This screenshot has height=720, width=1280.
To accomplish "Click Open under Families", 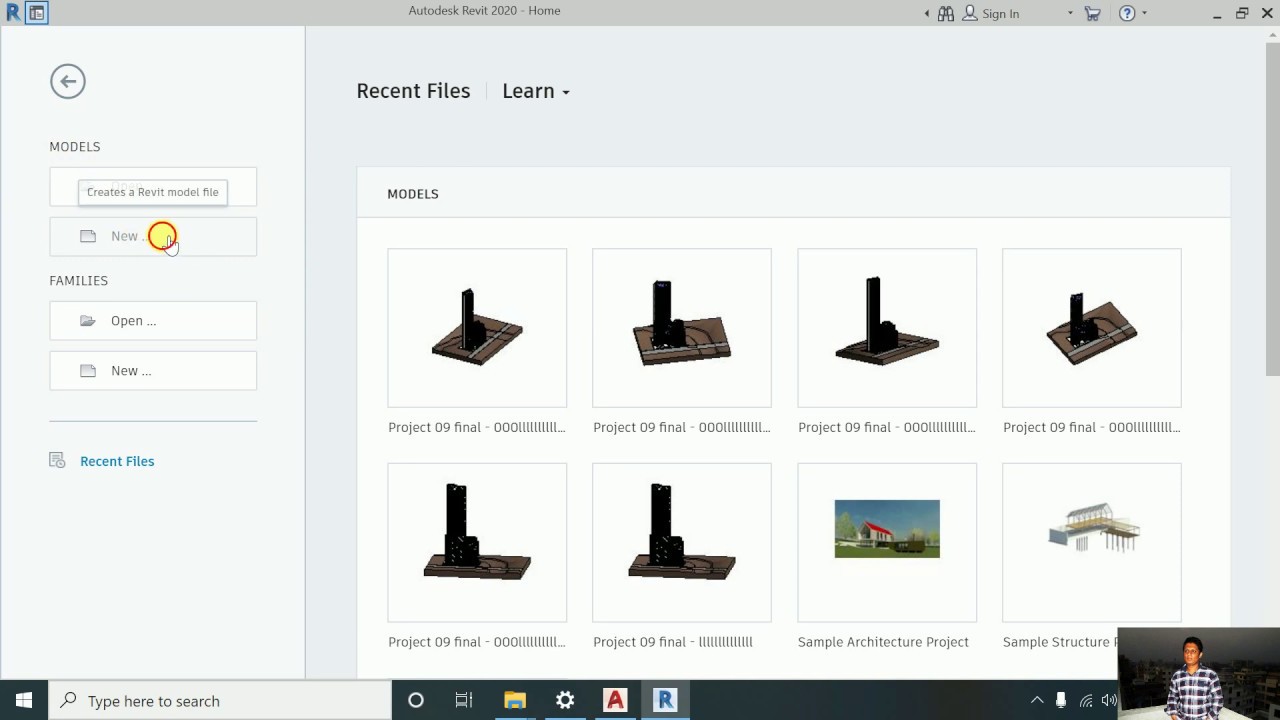I will (x=153, y=321).
